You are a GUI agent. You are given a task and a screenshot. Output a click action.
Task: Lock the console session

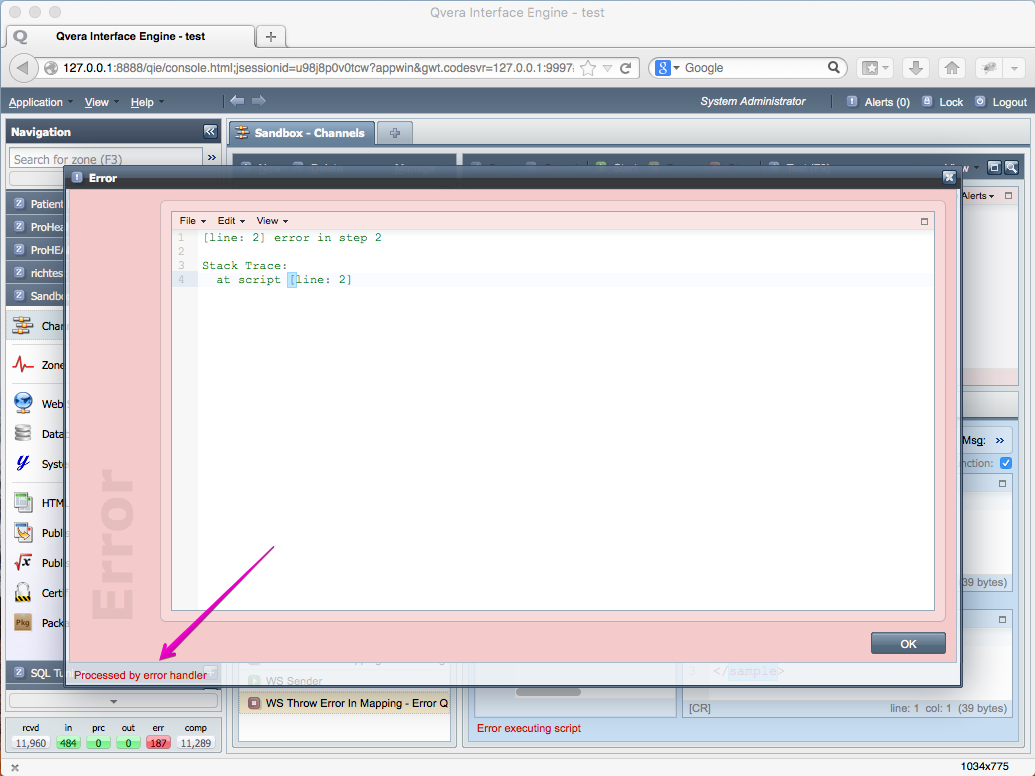click(x=943, y=102)
